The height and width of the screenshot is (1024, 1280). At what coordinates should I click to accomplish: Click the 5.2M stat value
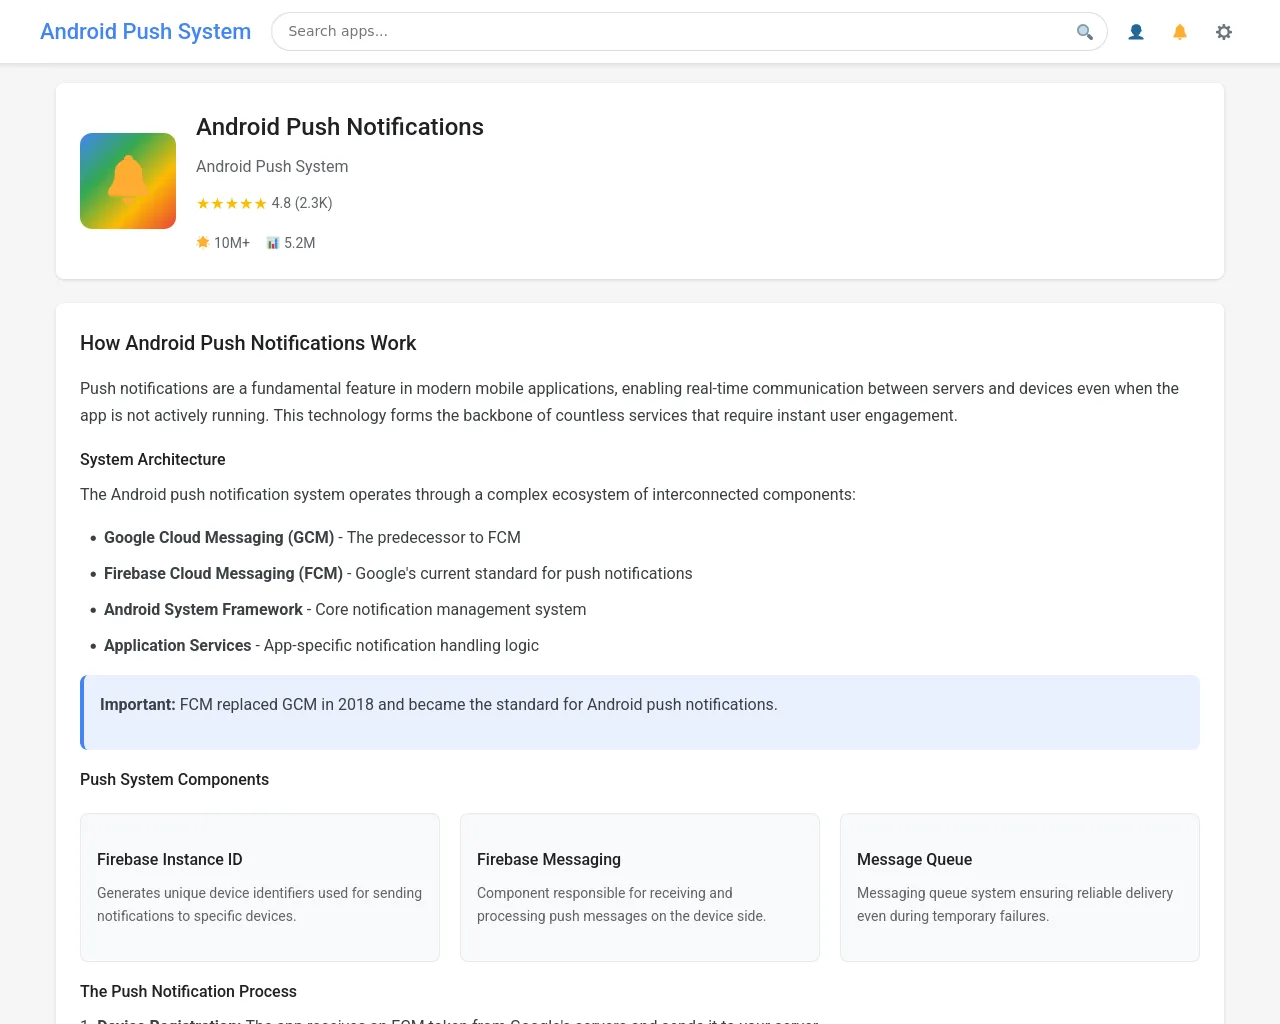click(x=300, y=243)
